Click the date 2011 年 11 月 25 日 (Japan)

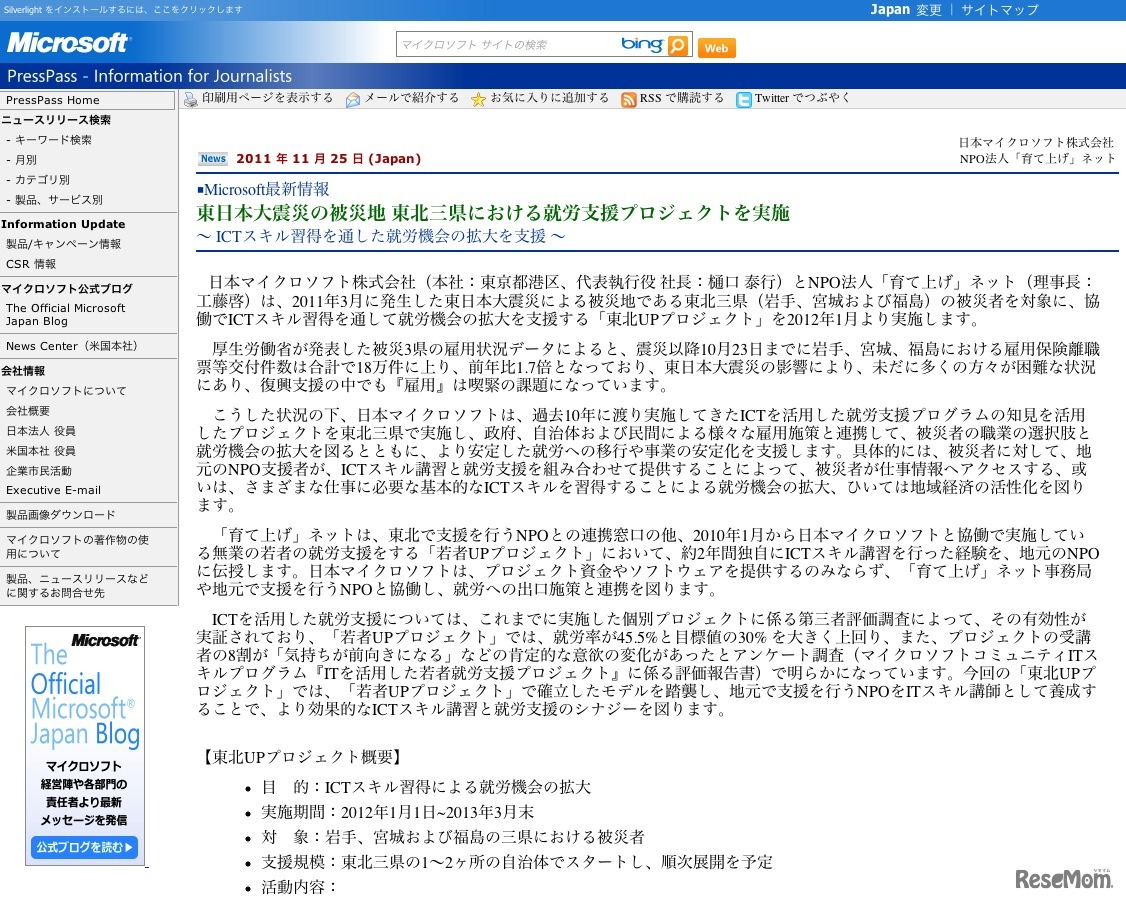click(328, 159)
